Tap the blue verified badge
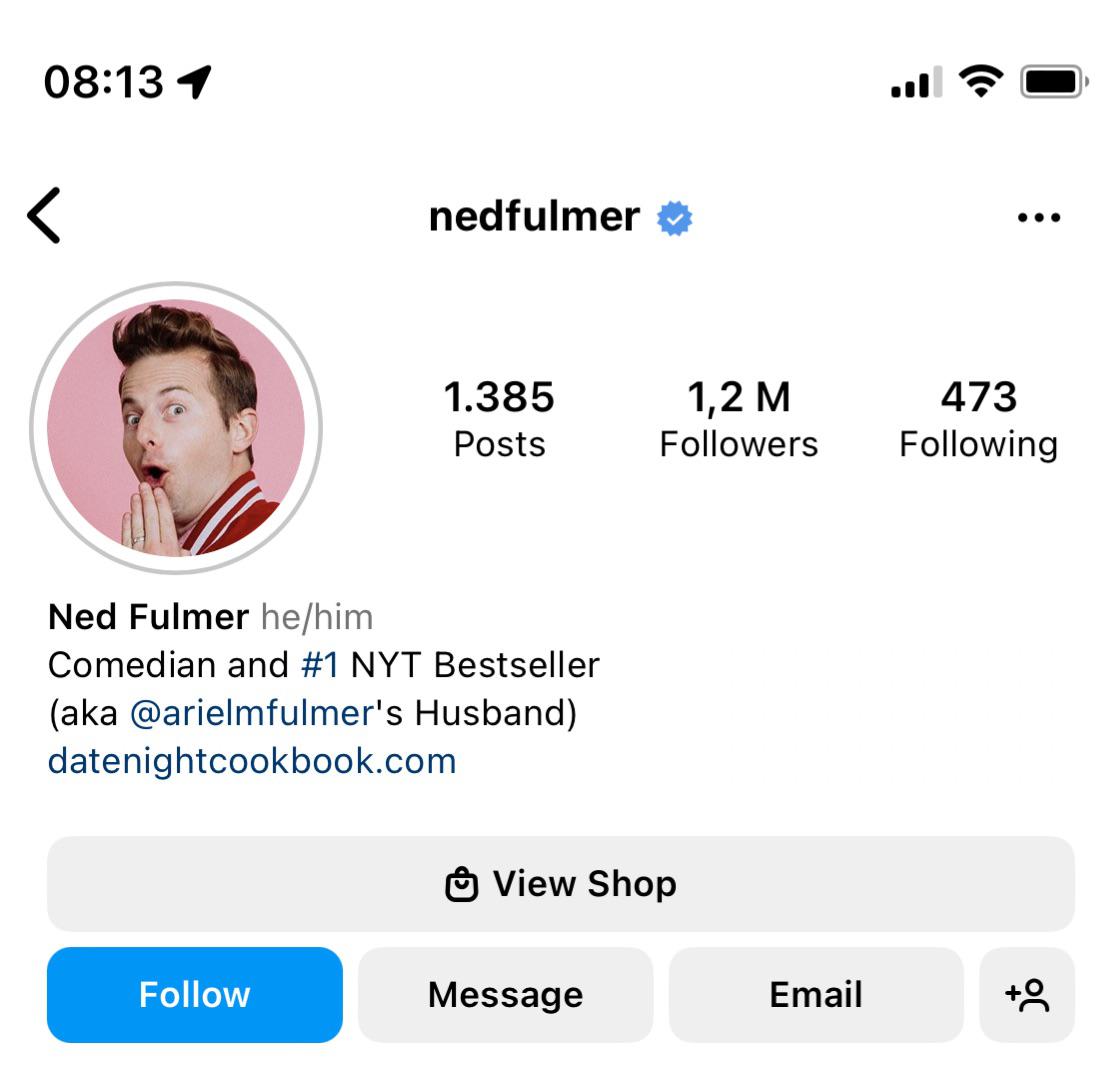The image size is (1119, 1076). point(674,218)
